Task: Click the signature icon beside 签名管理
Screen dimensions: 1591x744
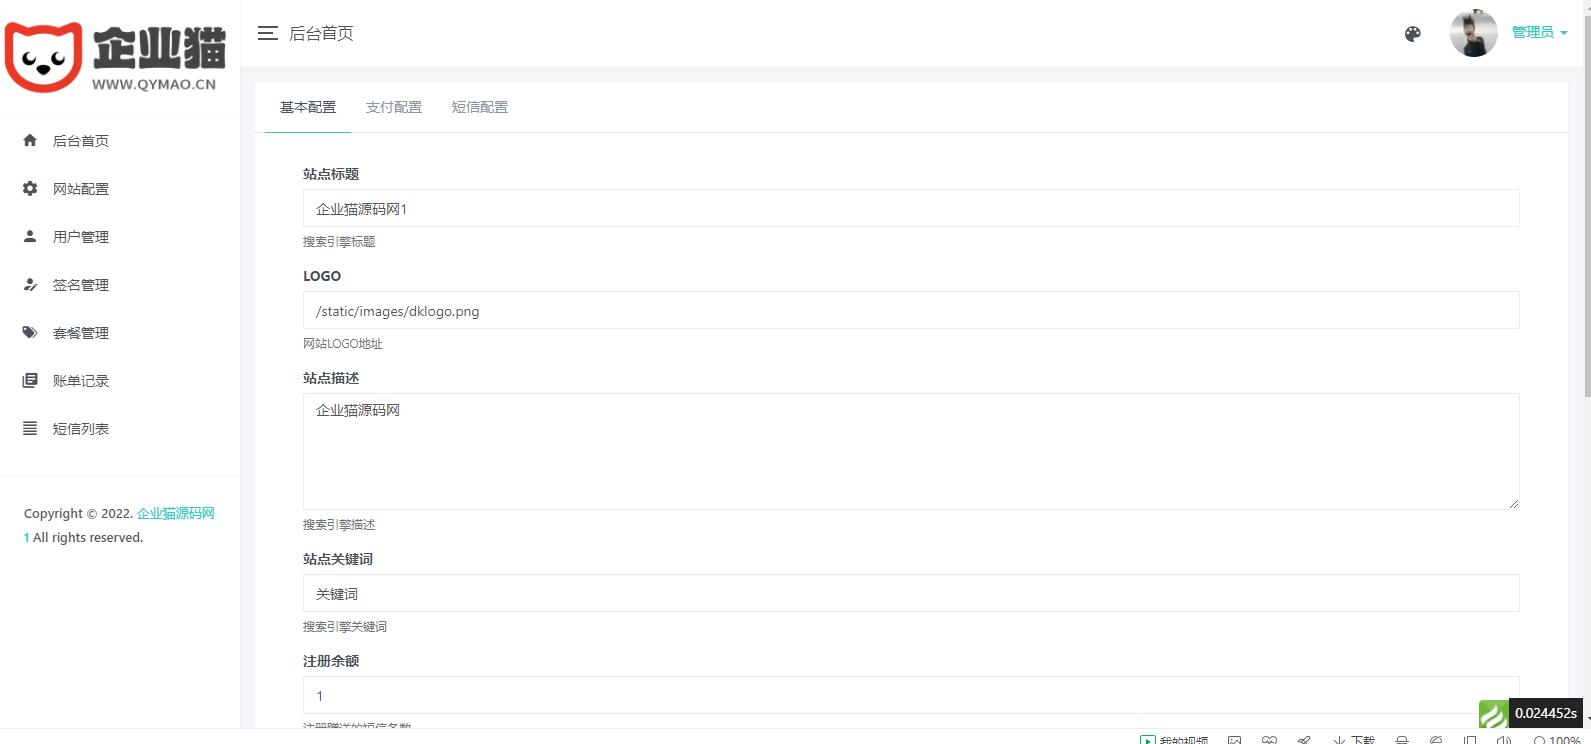Action: click(30, 284)
